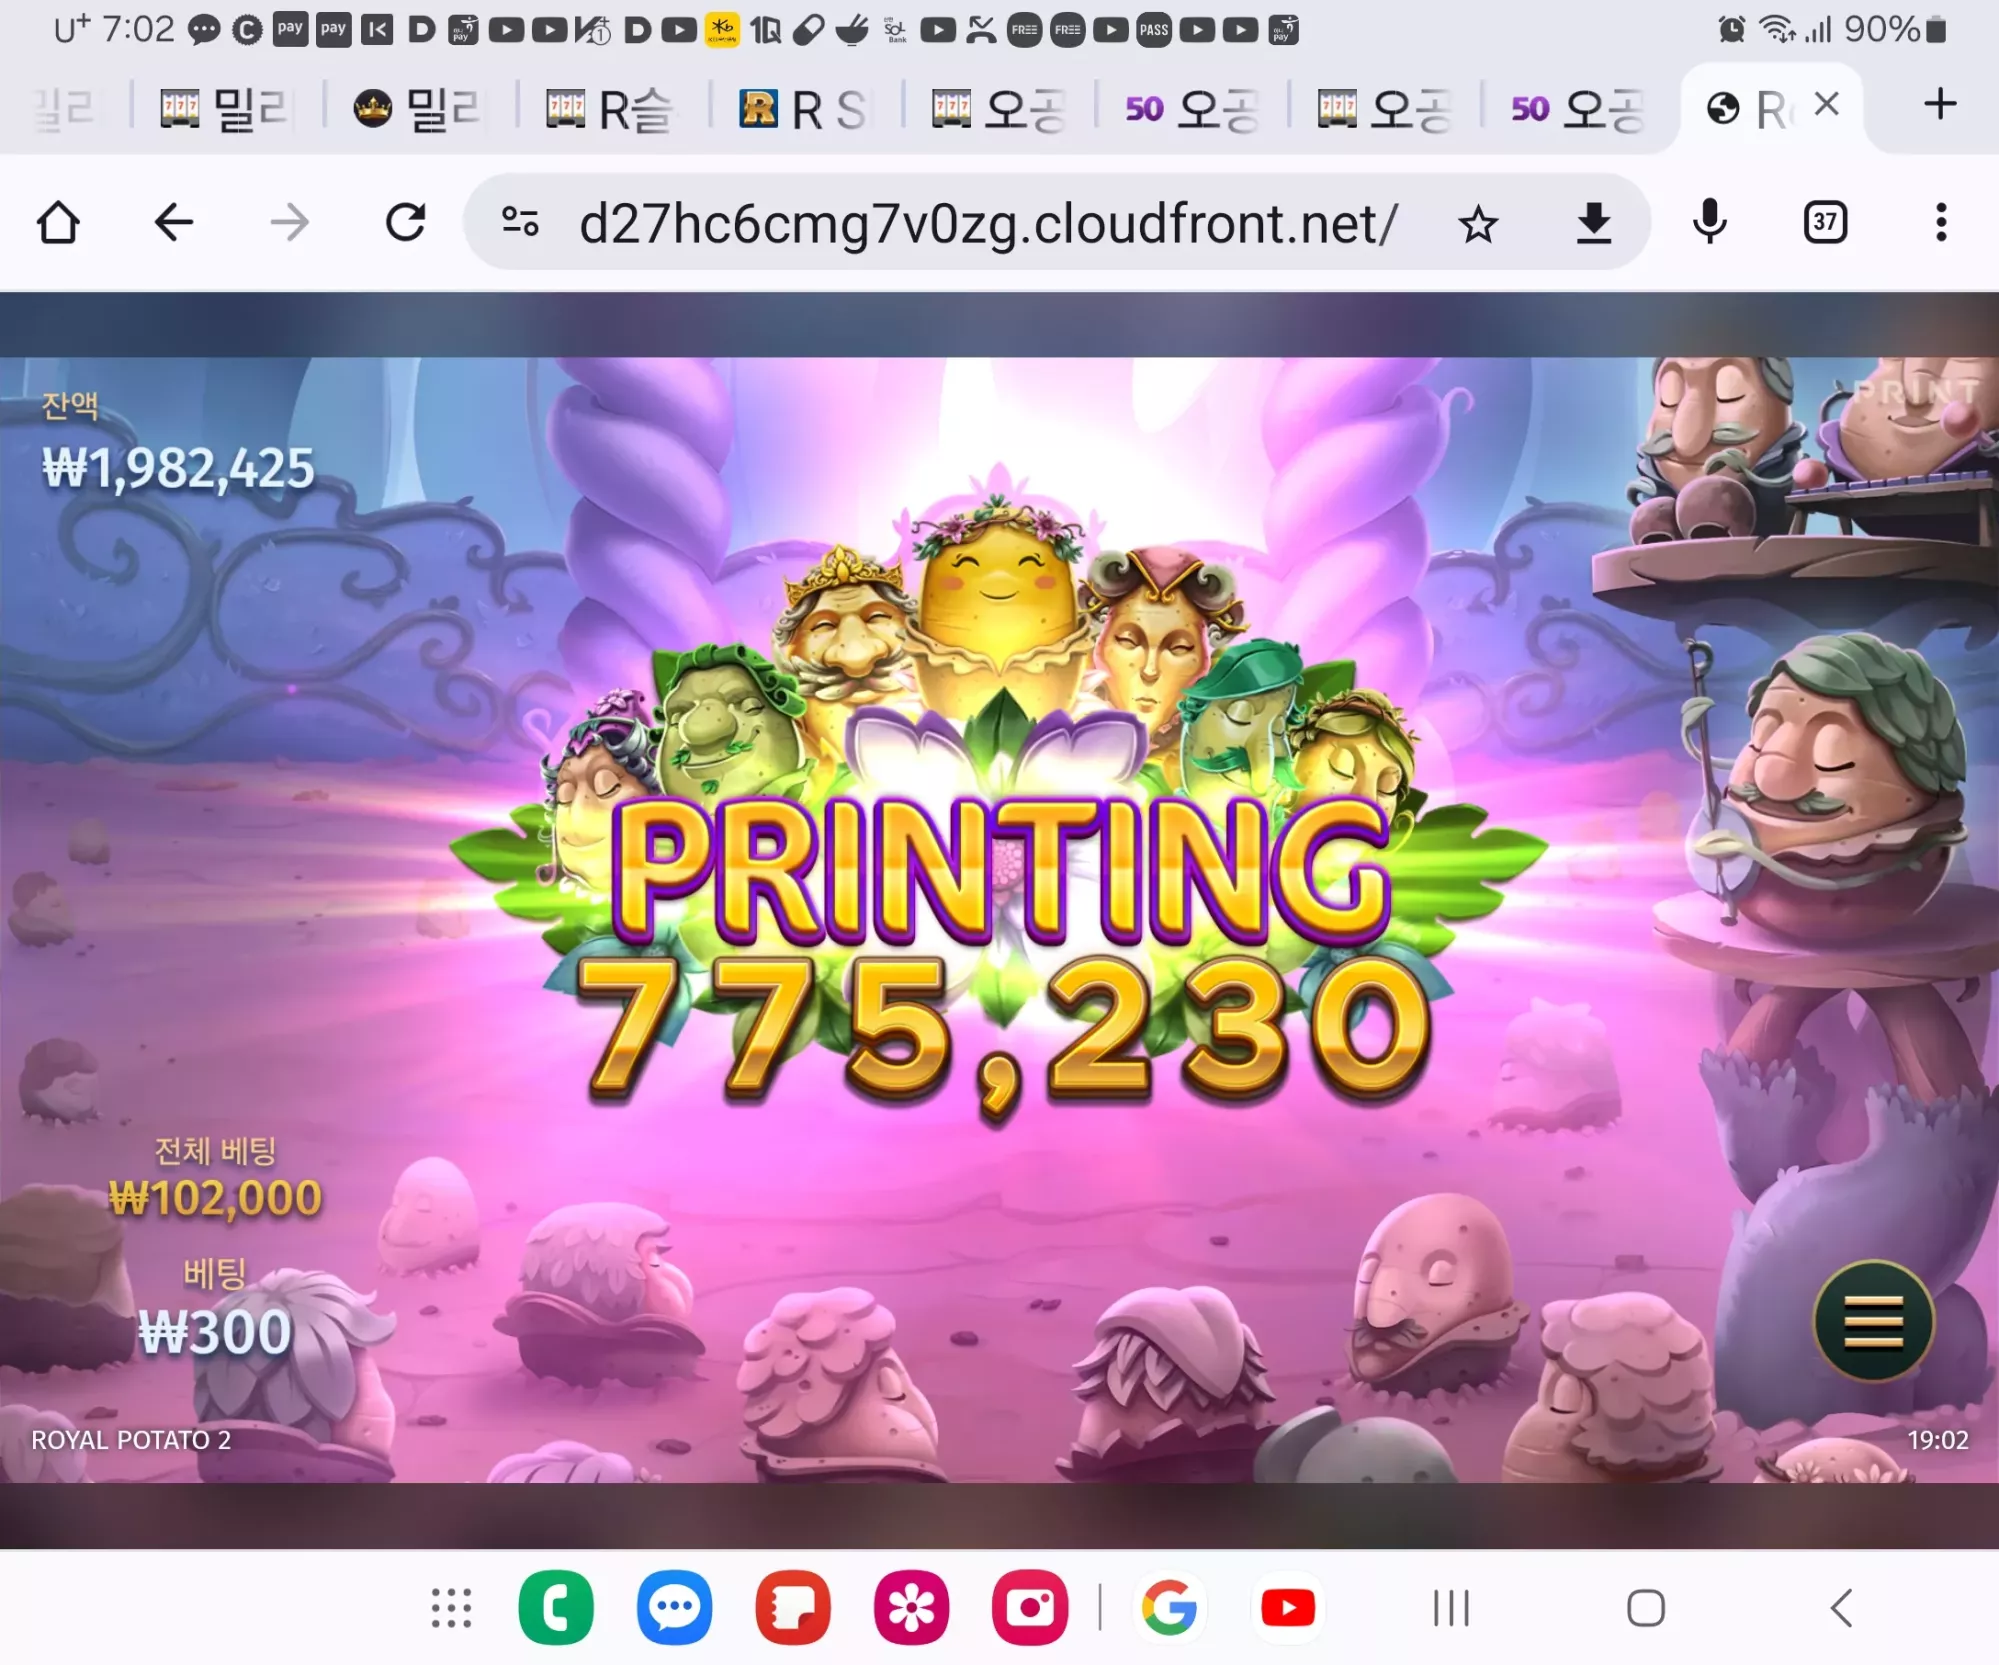
Task: Tap the ₩102,000 total bet value
Action: pyautogui.click(x=215, y=1197)
